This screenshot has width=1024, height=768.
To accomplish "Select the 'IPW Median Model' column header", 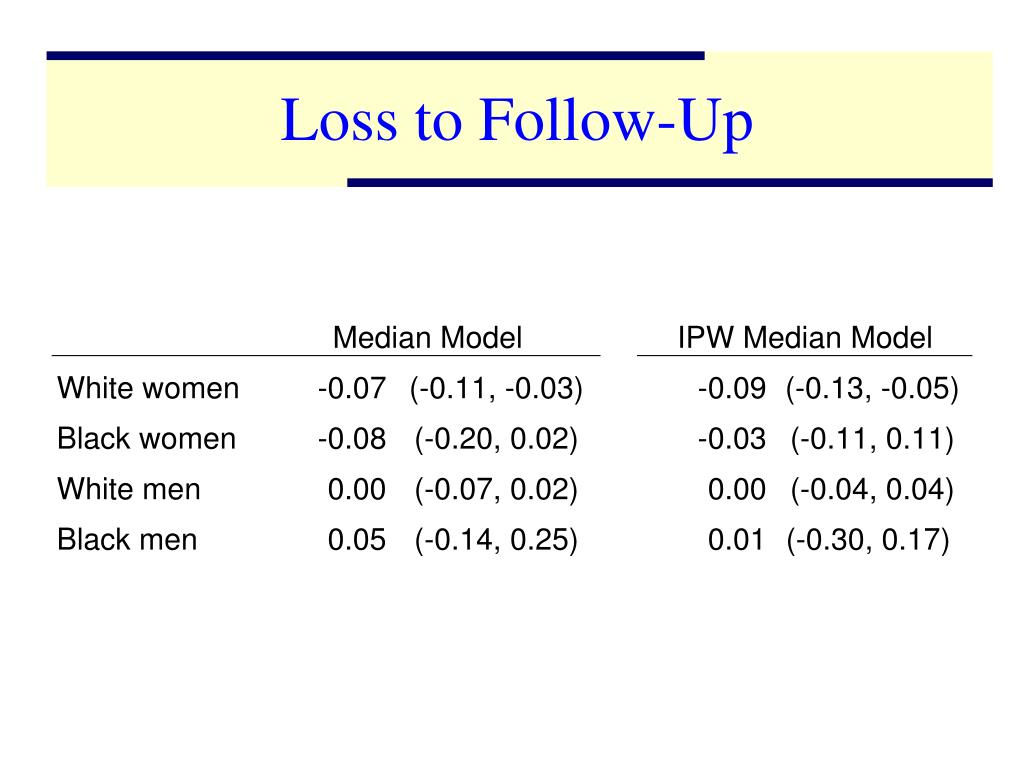I will (x=805, y=338).
